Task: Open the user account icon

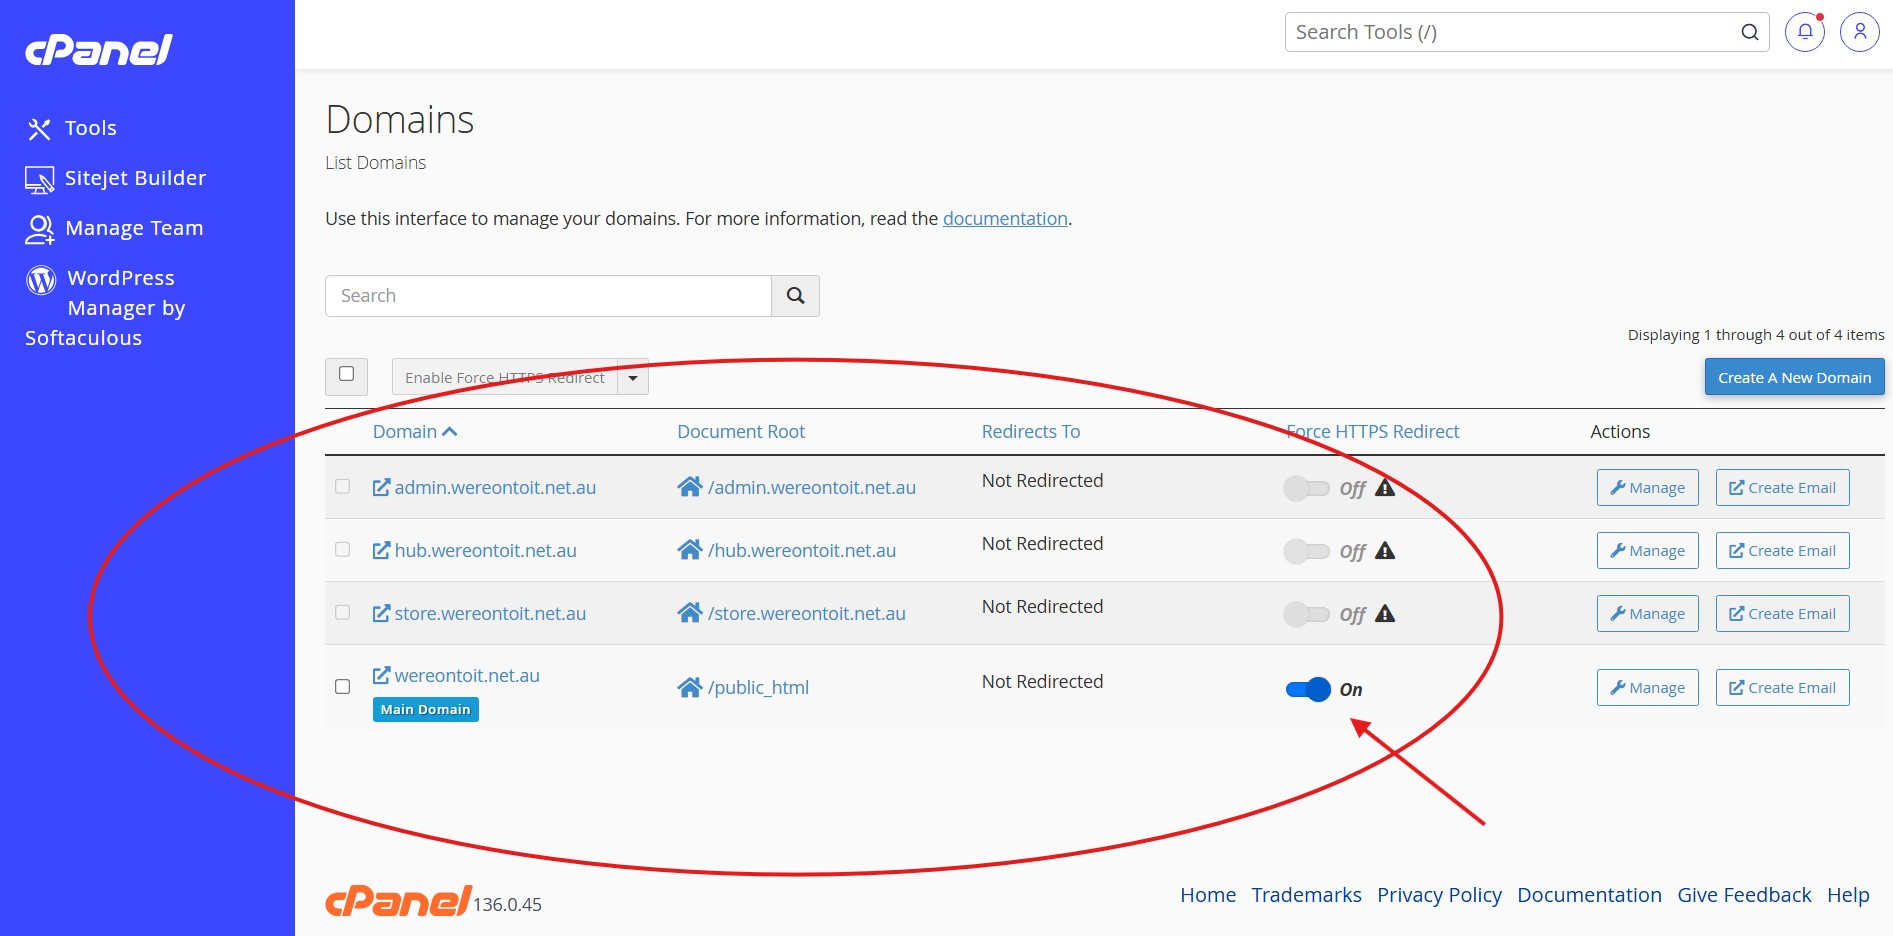Action: [1860, 32]
